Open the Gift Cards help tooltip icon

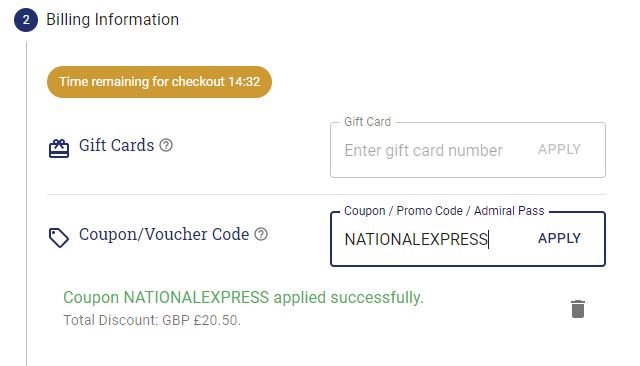pyautogui.click(x=166, y=145)
